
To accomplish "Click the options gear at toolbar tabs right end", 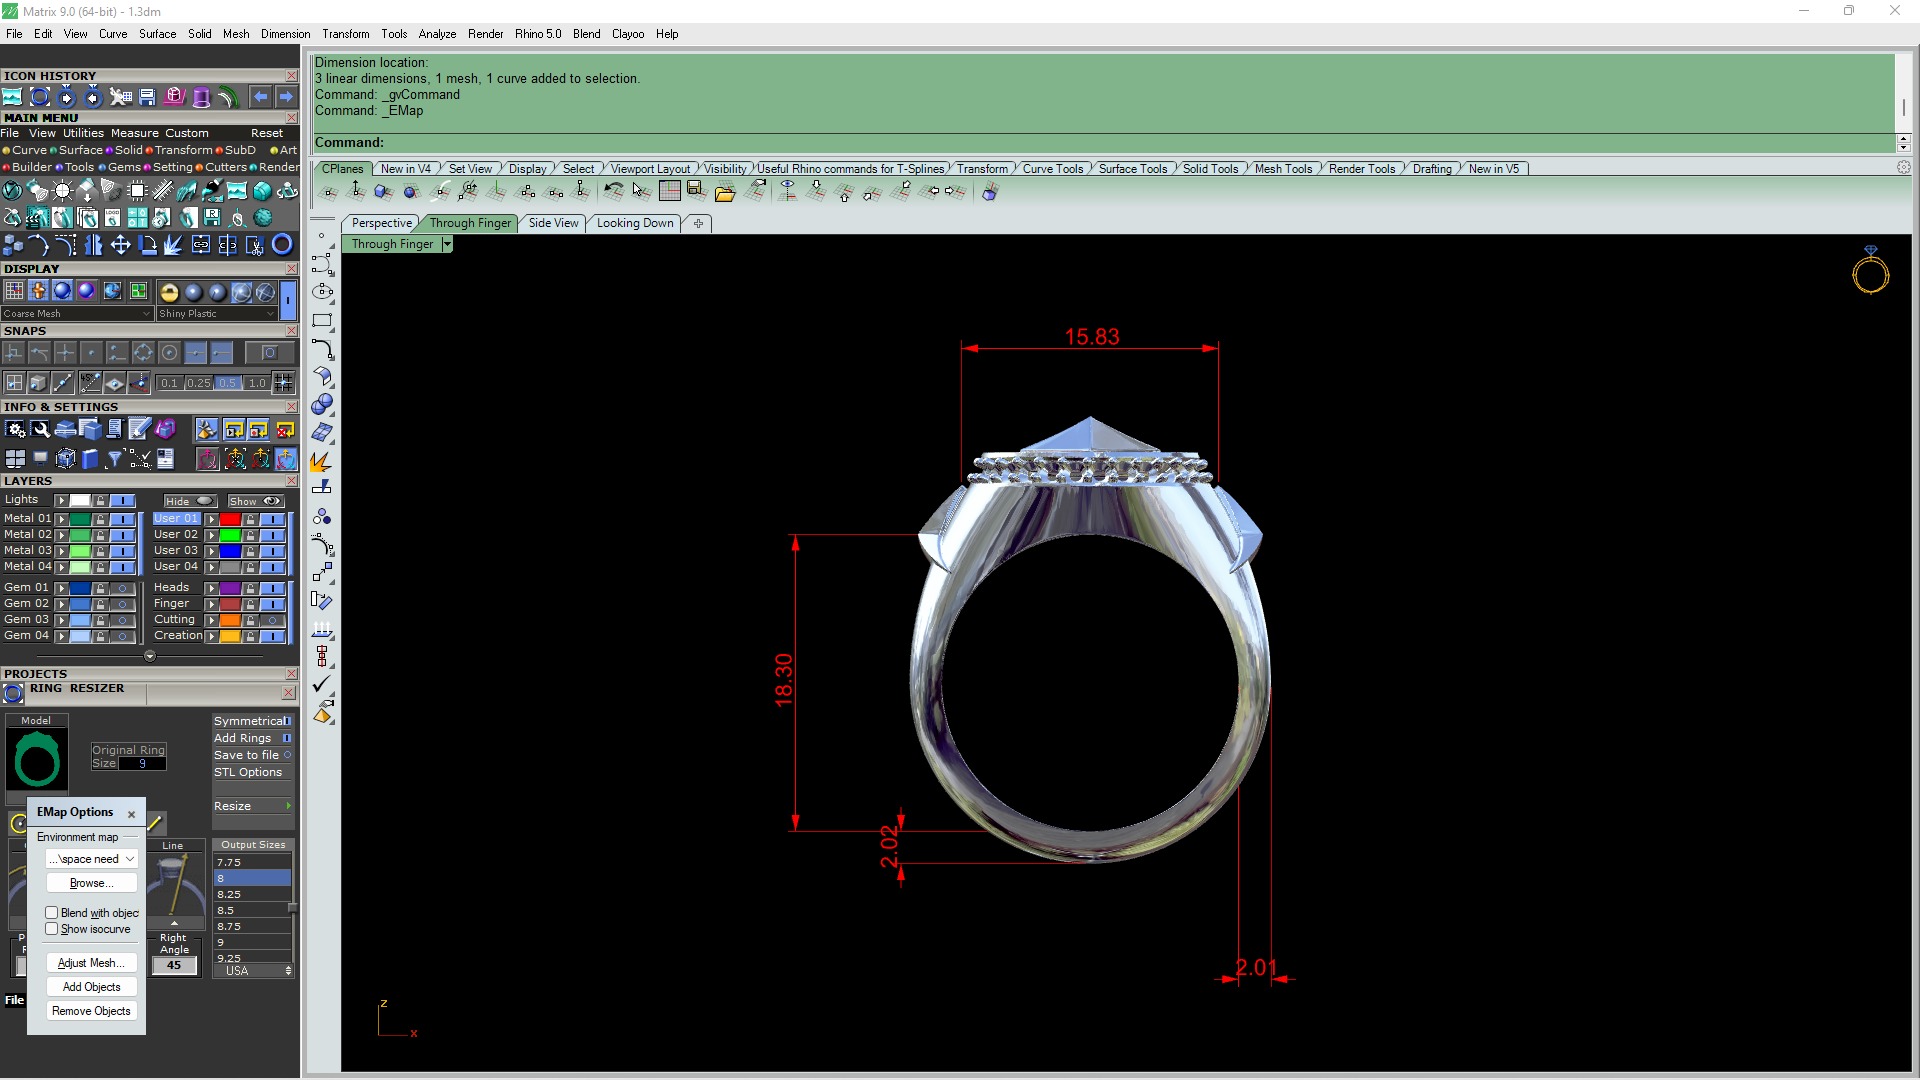I will (x=1904, y=168).
